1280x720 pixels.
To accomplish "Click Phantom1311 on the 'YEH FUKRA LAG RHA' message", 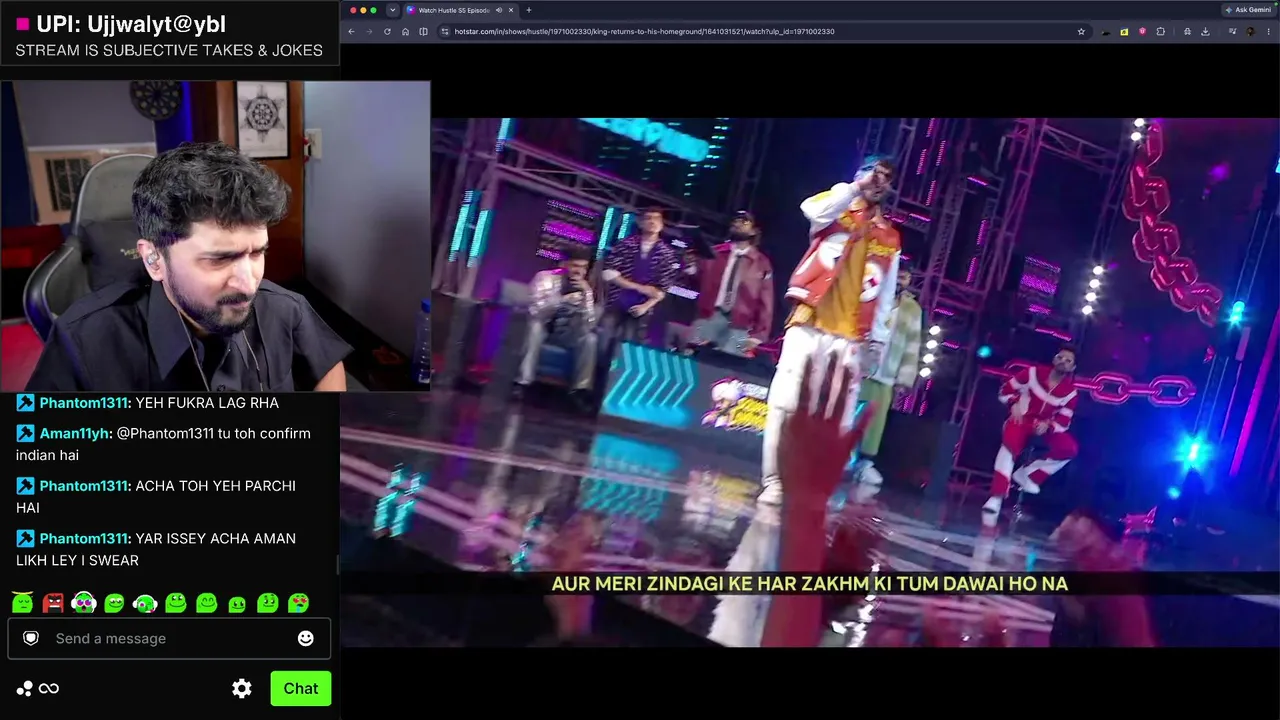I will point(84,402).
